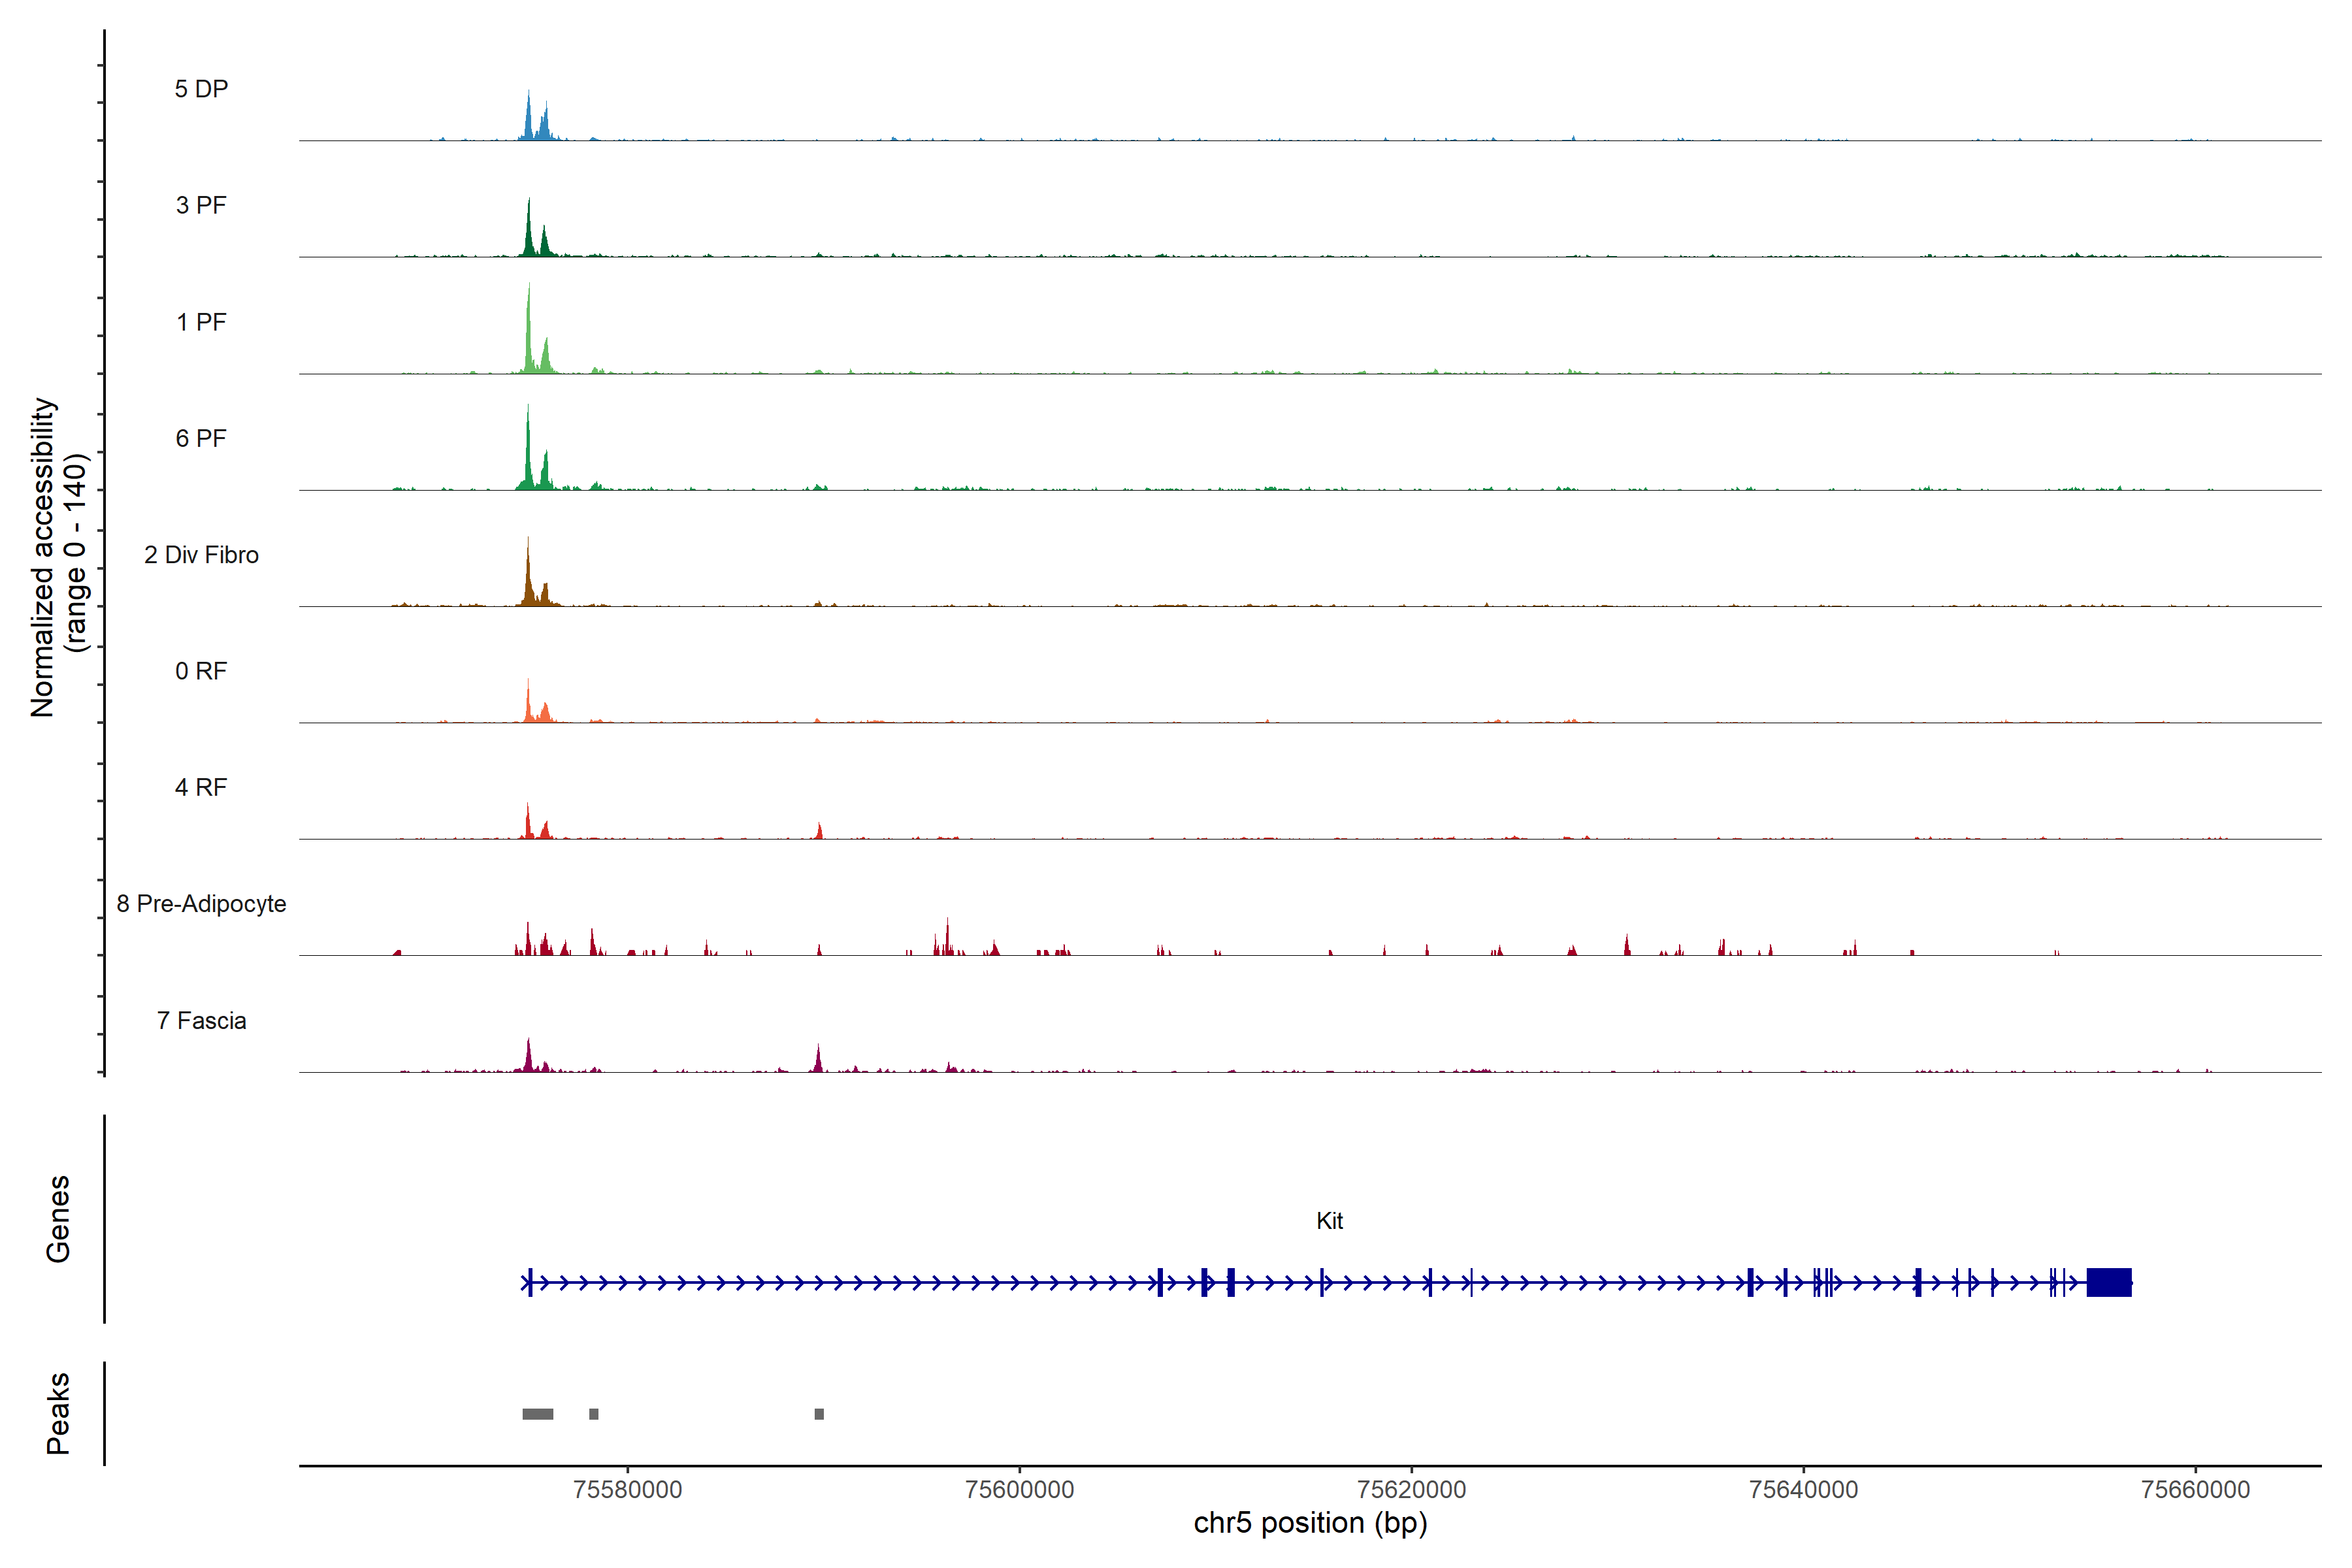Screen dimensions: 2352x1568
Task: Click the 1 PF track label
Action: (201, 322)
